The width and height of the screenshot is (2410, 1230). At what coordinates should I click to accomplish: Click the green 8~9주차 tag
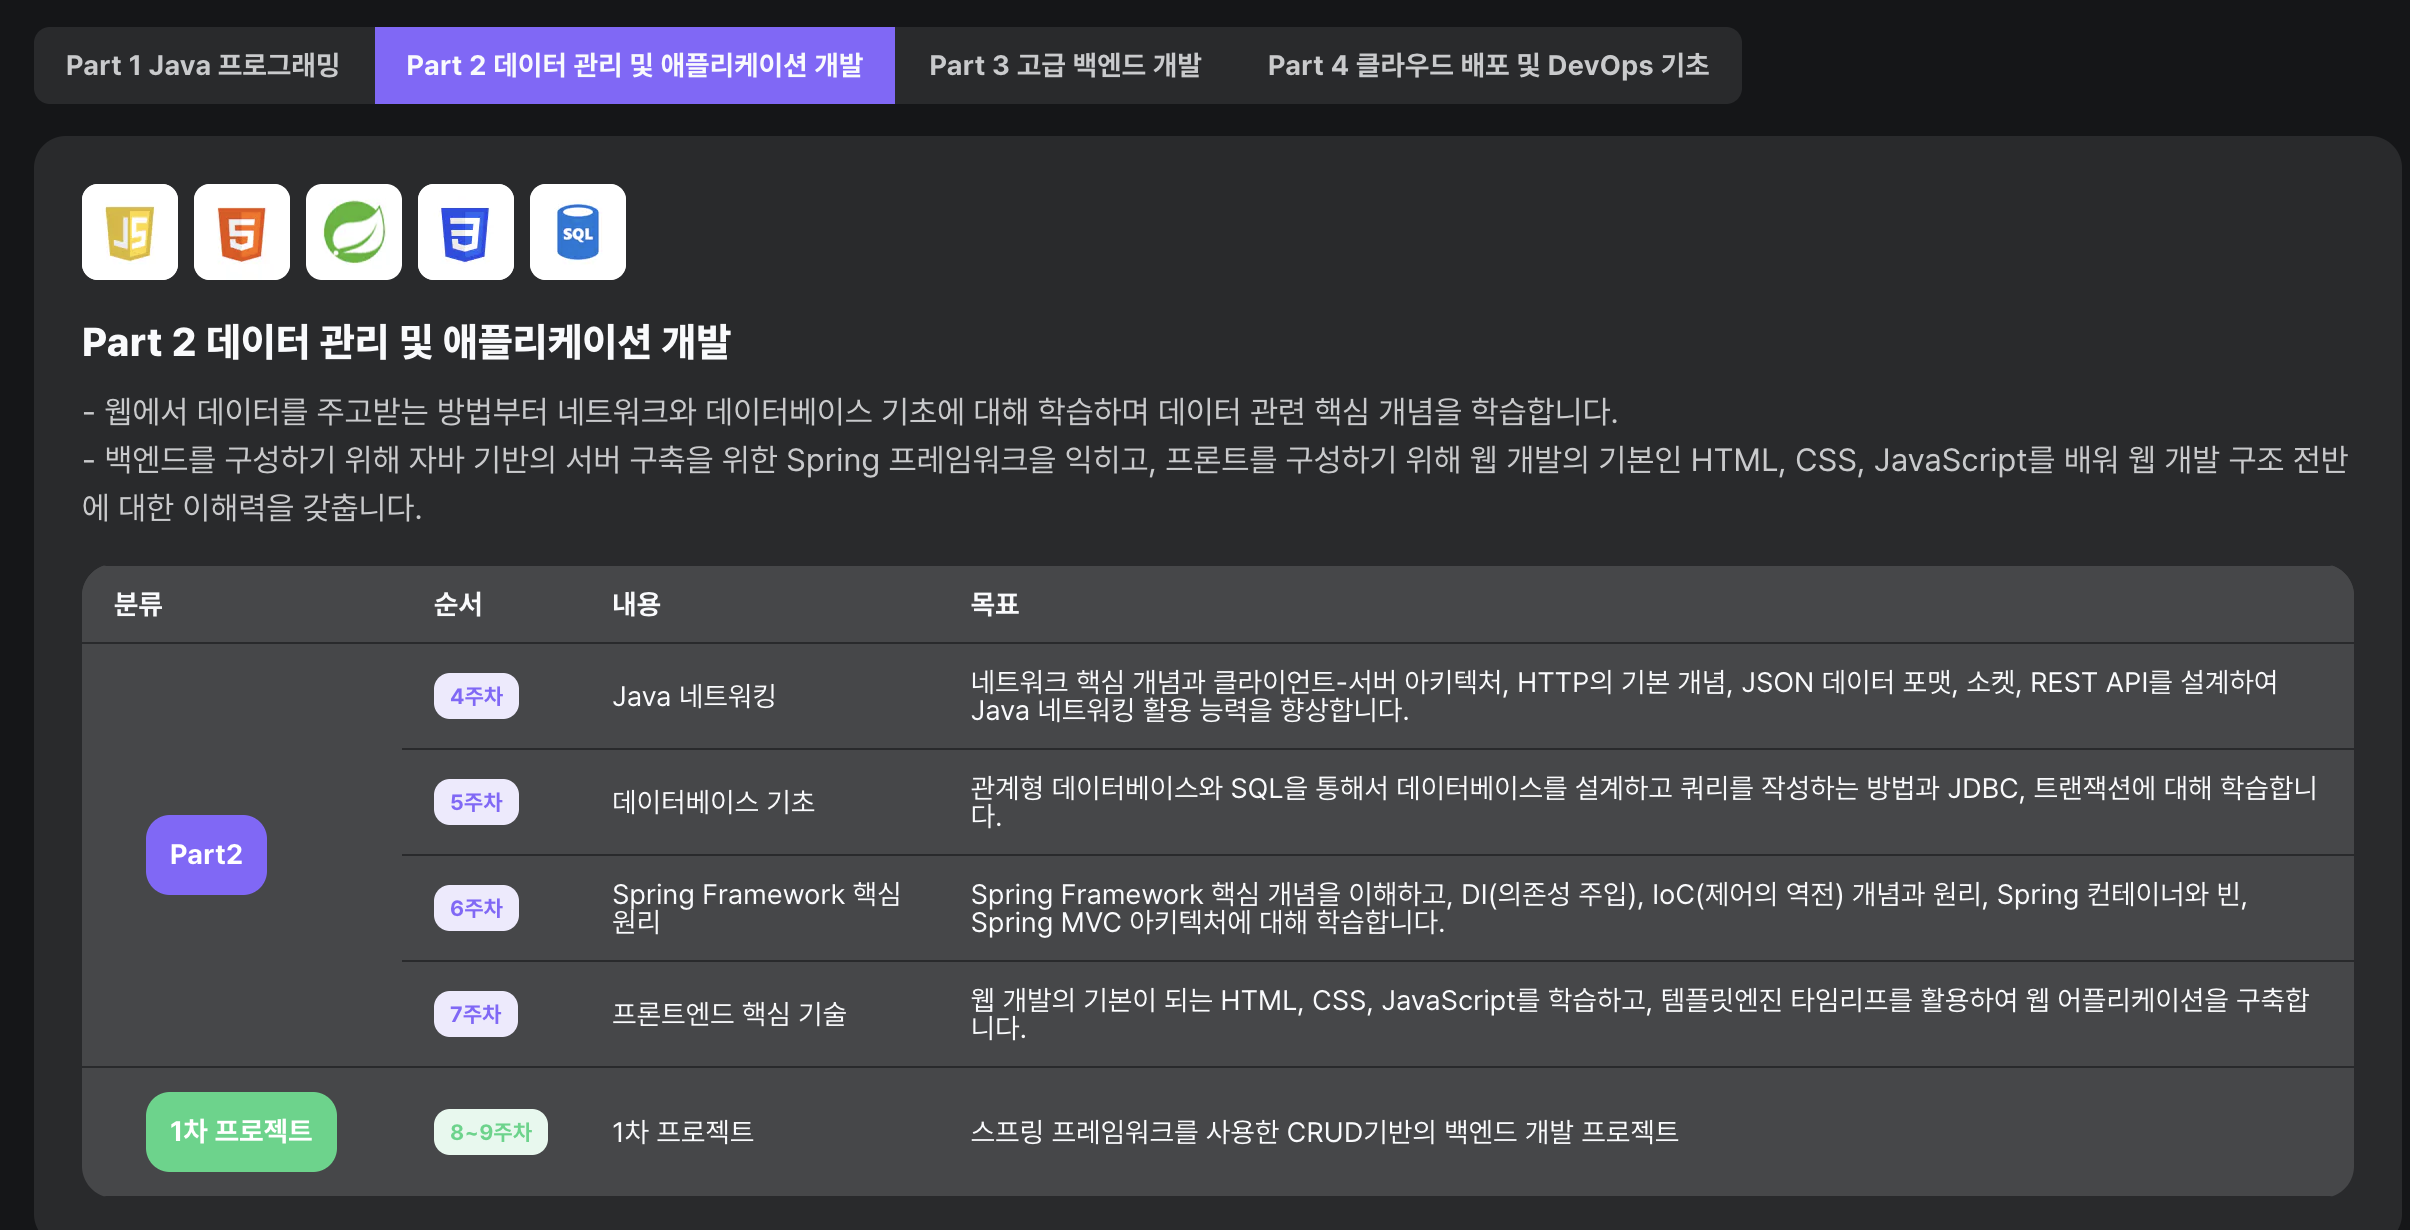coord(490,1132)
